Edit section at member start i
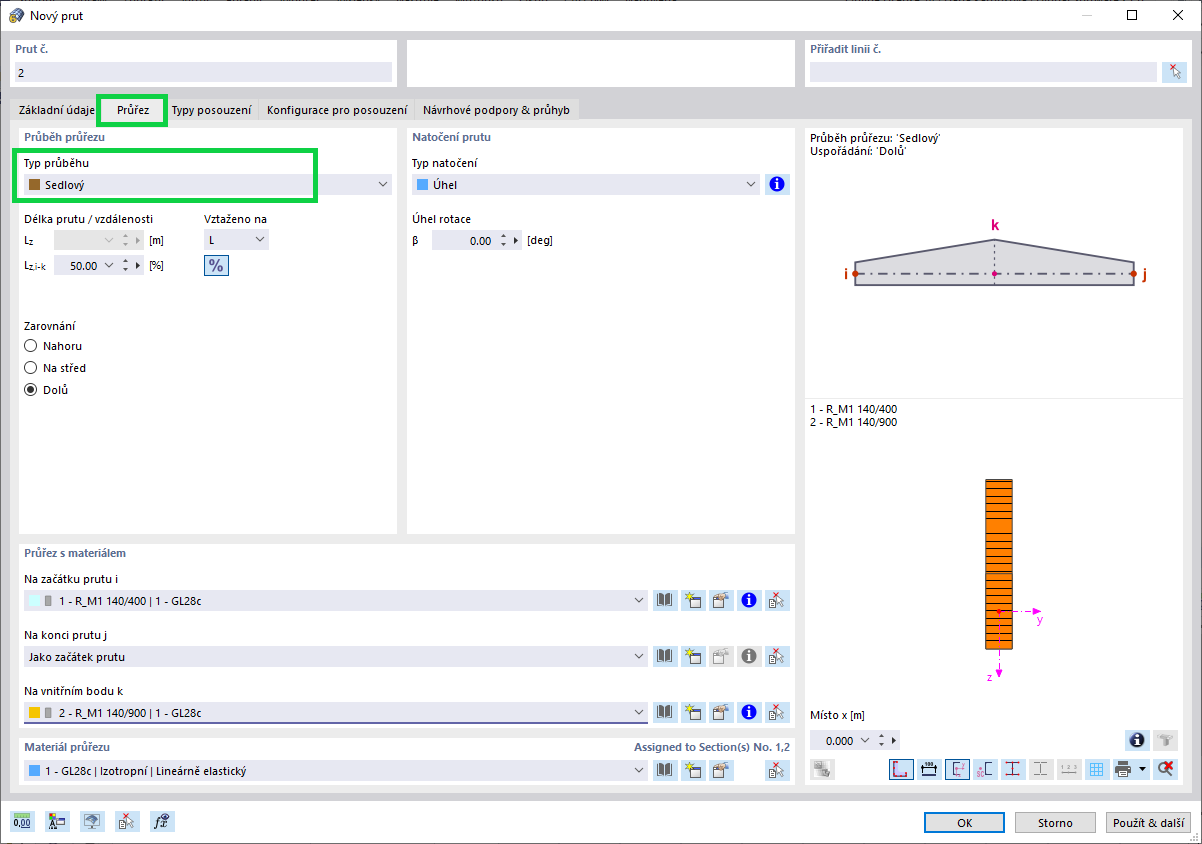The height and width of the screenshot is (844, 1202). [x=720, y=601]
